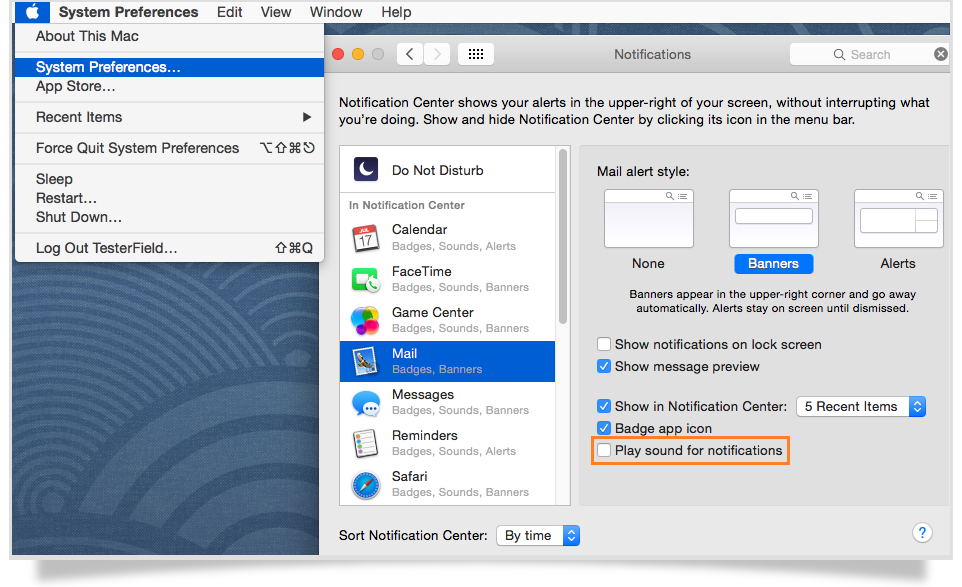
Task: Choose the None style label
Action: 648,264
